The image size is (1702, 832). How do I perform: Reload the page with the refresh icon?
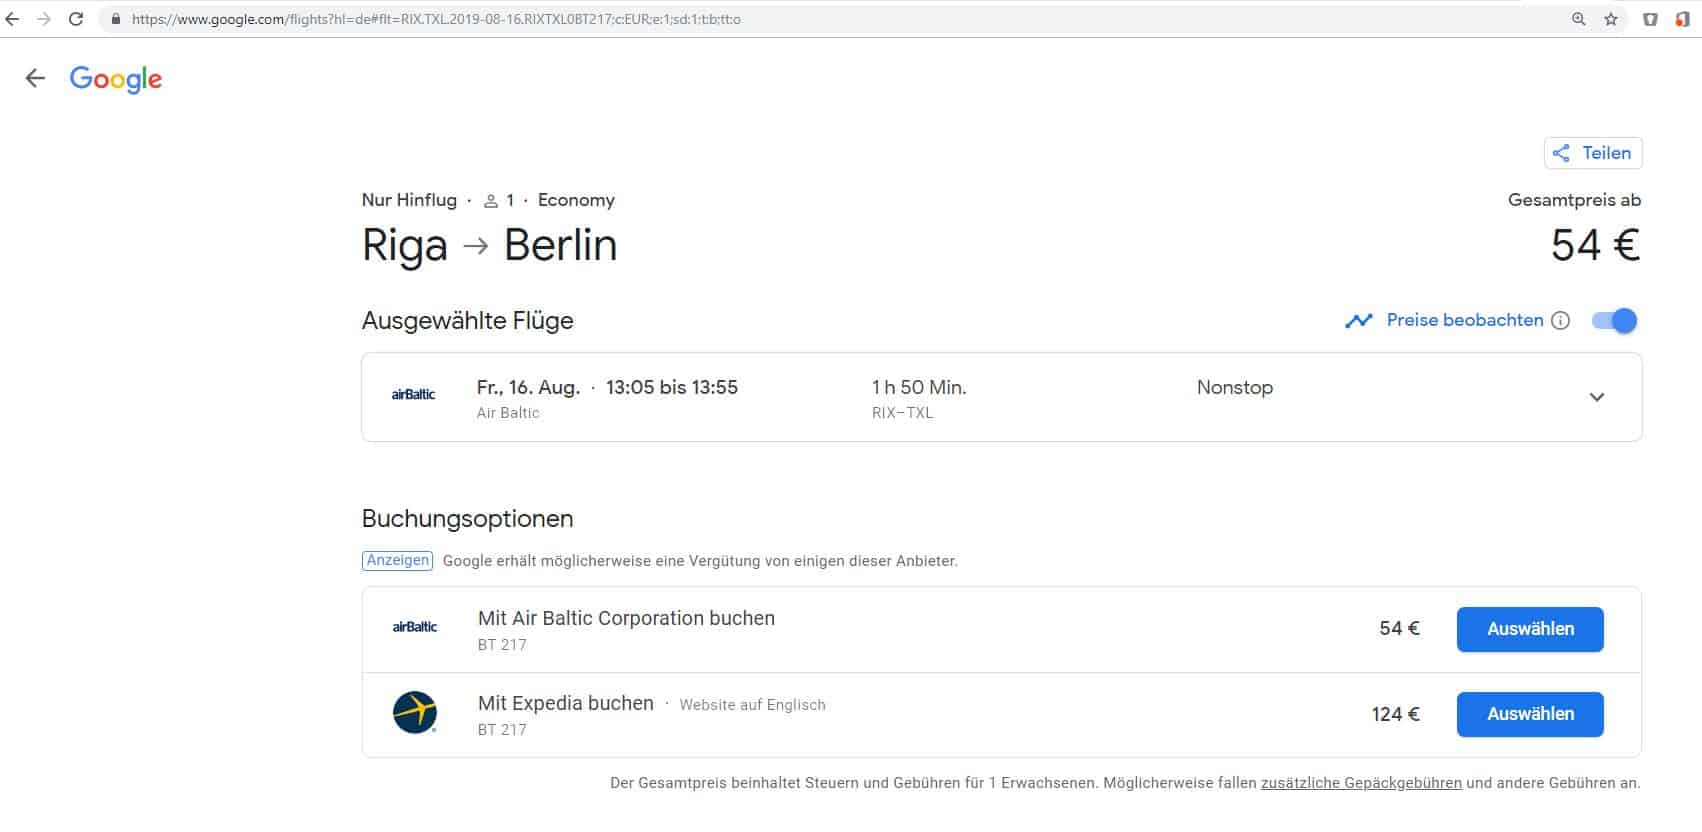click(x=76, y=19)
